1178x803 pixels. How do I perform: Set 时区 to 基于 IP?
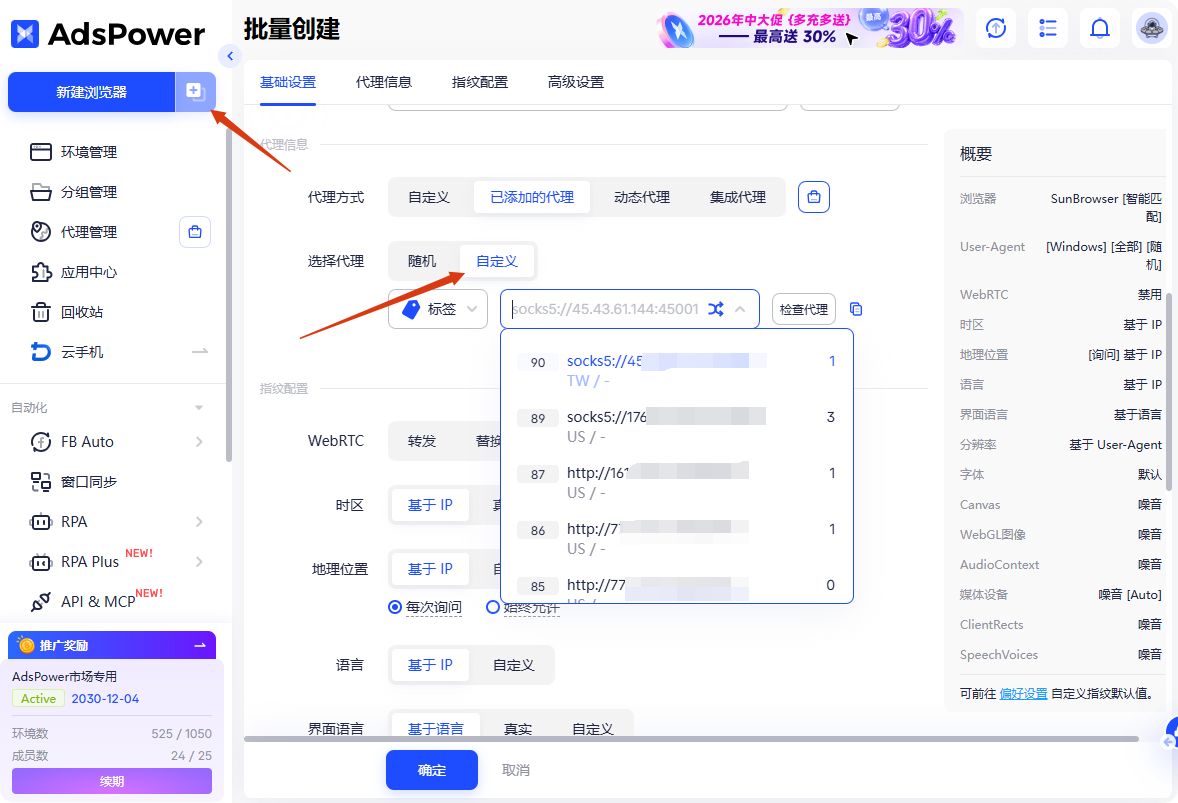[430, 505]
